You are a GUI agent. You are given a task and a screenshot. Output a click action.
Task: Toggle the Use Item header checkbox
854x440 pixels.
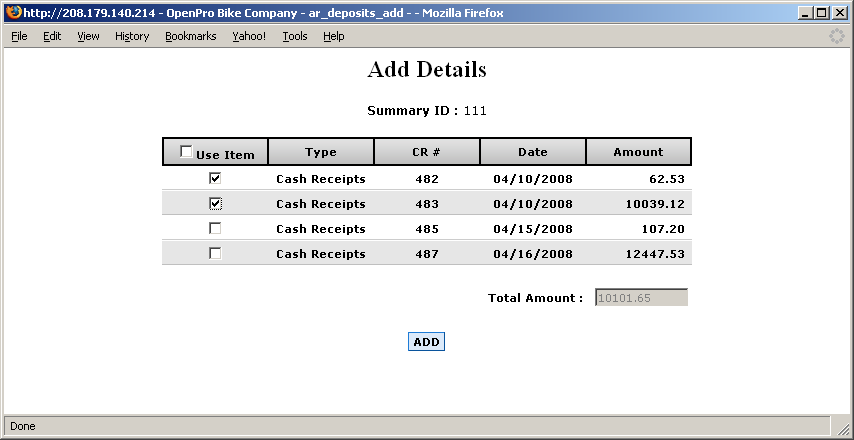tap(186, 152)
